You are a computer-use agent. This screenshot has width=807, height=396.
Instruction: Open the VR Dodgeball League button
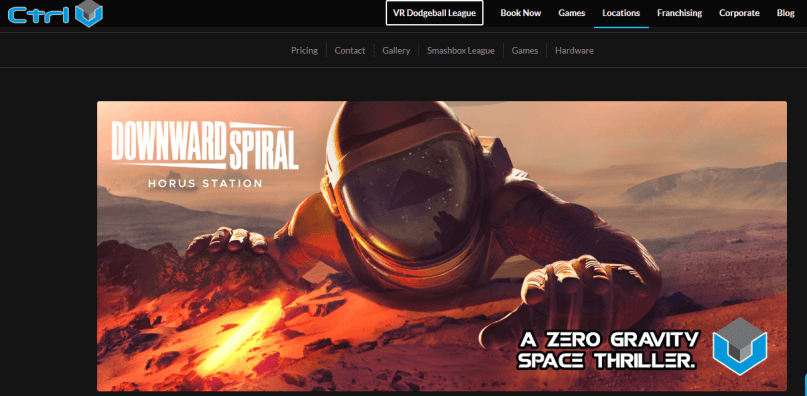pos(434,13)
